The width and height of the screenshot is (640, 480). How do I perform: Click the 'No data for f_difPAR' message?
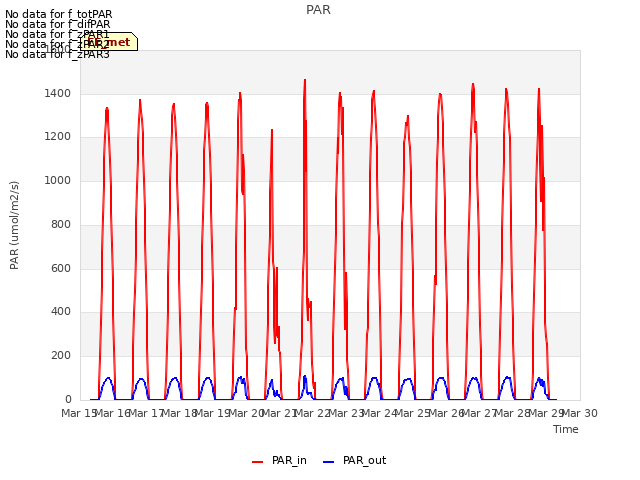58,24
